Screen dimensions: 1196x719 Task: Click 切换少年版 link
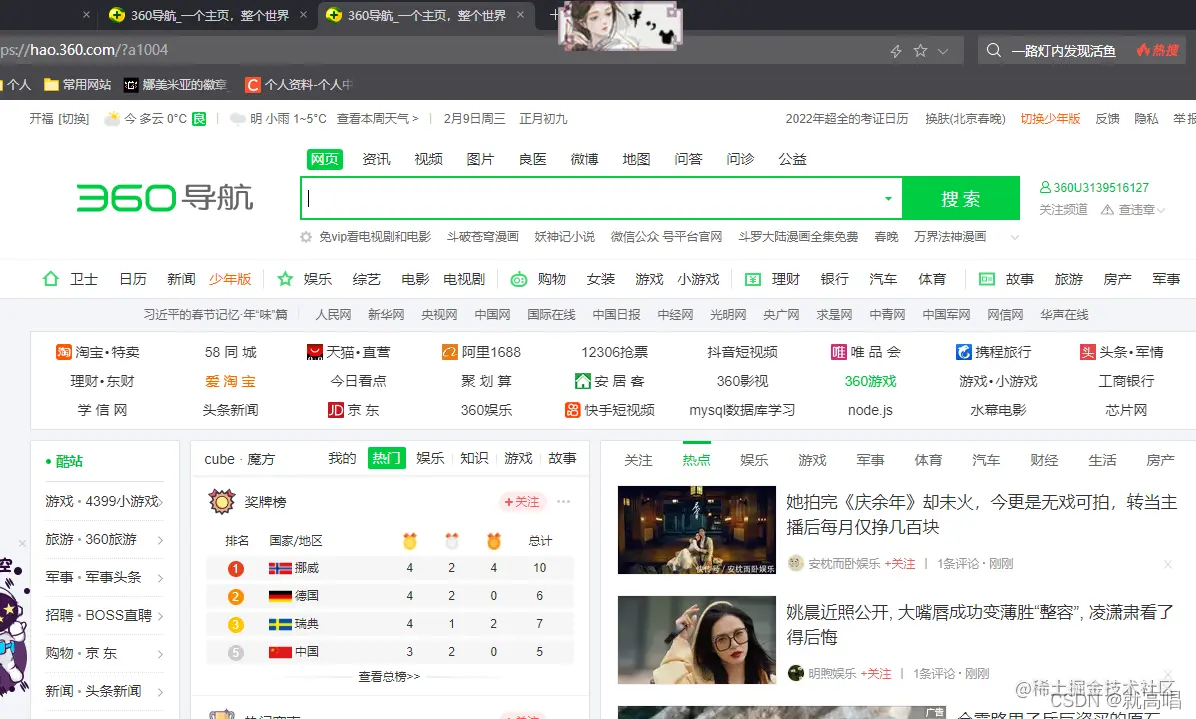[x=1050, y=118]
